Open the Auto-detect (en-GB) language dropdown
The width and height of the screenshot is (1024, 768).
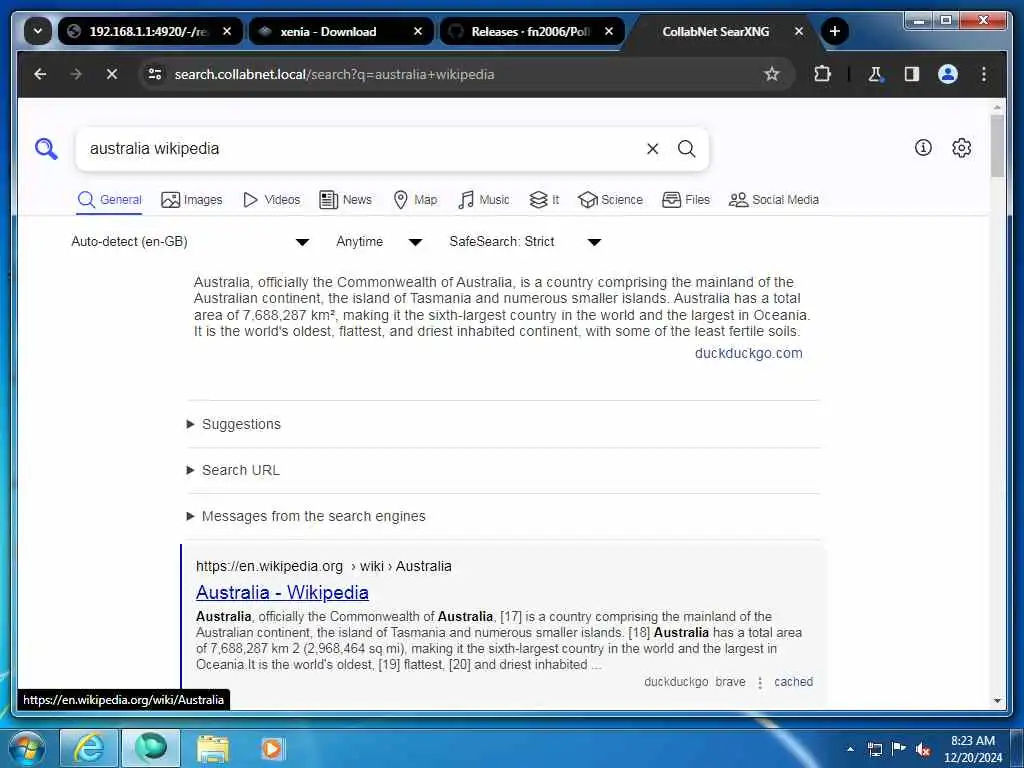[190, 242]
